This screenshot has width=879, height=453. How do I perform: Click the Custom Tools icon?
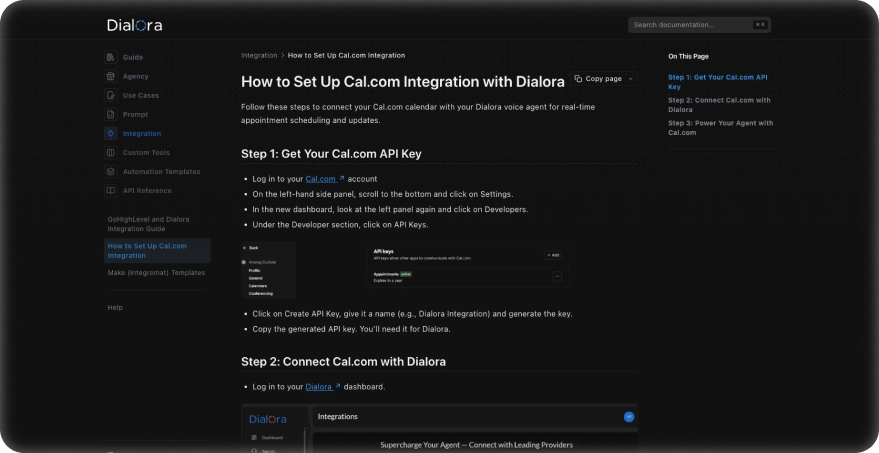111,152
